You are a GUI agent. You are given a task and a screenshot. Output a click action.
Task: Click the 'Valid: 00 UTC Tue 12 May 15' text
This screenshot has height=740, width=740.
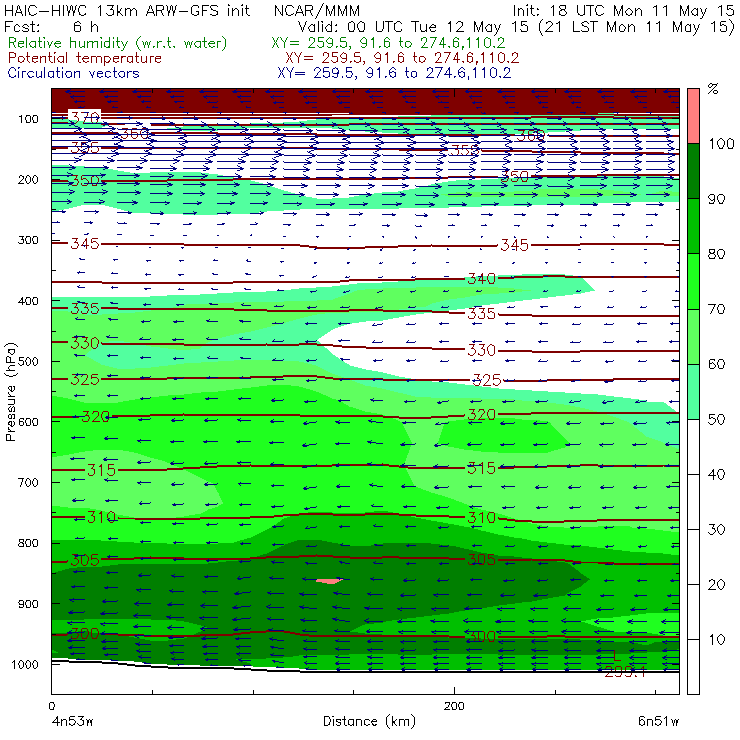(x=413, y=27)
